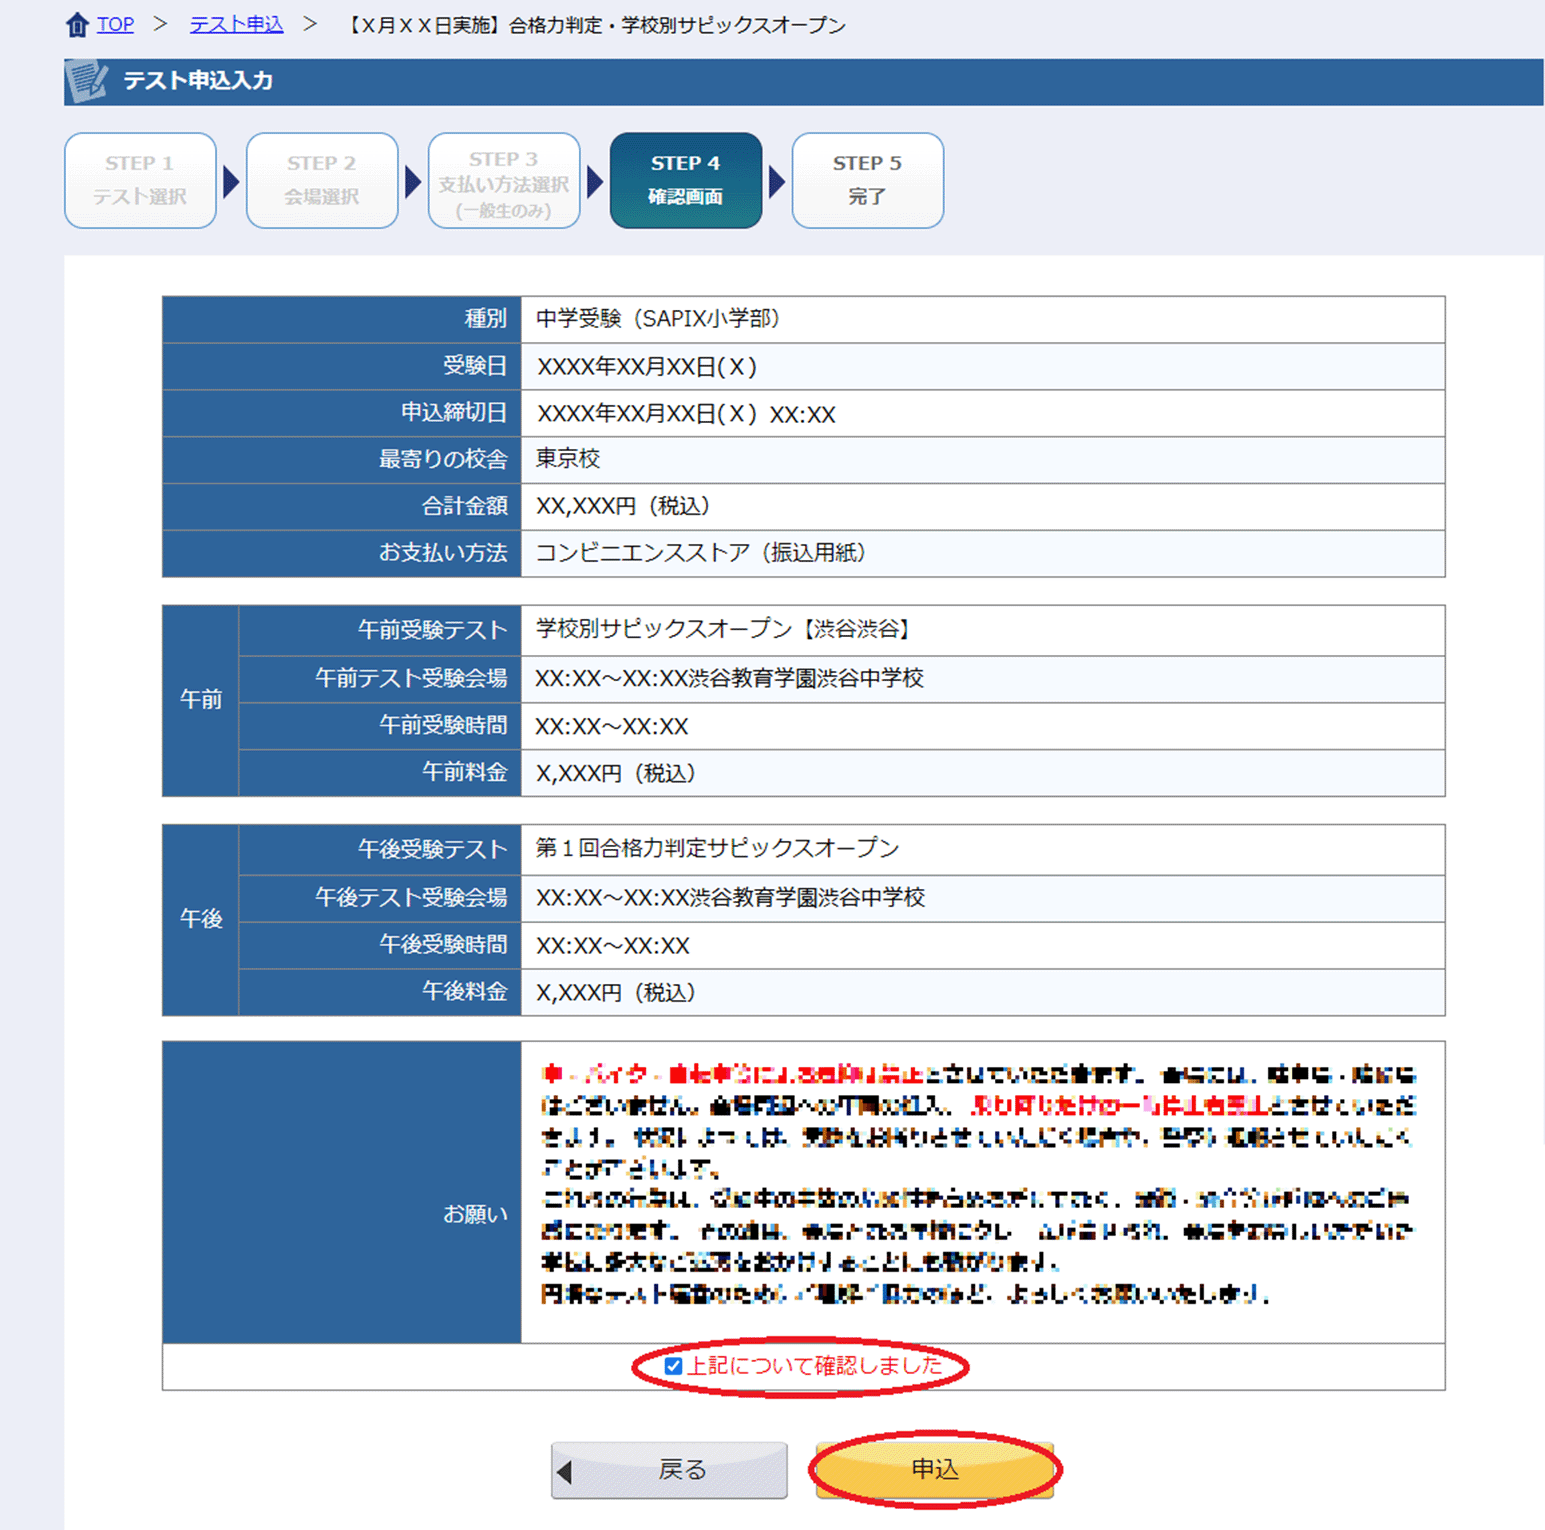This screenshot has height=1530, width=1545.
Task: Click the arrow between STEP 2 and STEP 3
Action: tap(413, 182)
